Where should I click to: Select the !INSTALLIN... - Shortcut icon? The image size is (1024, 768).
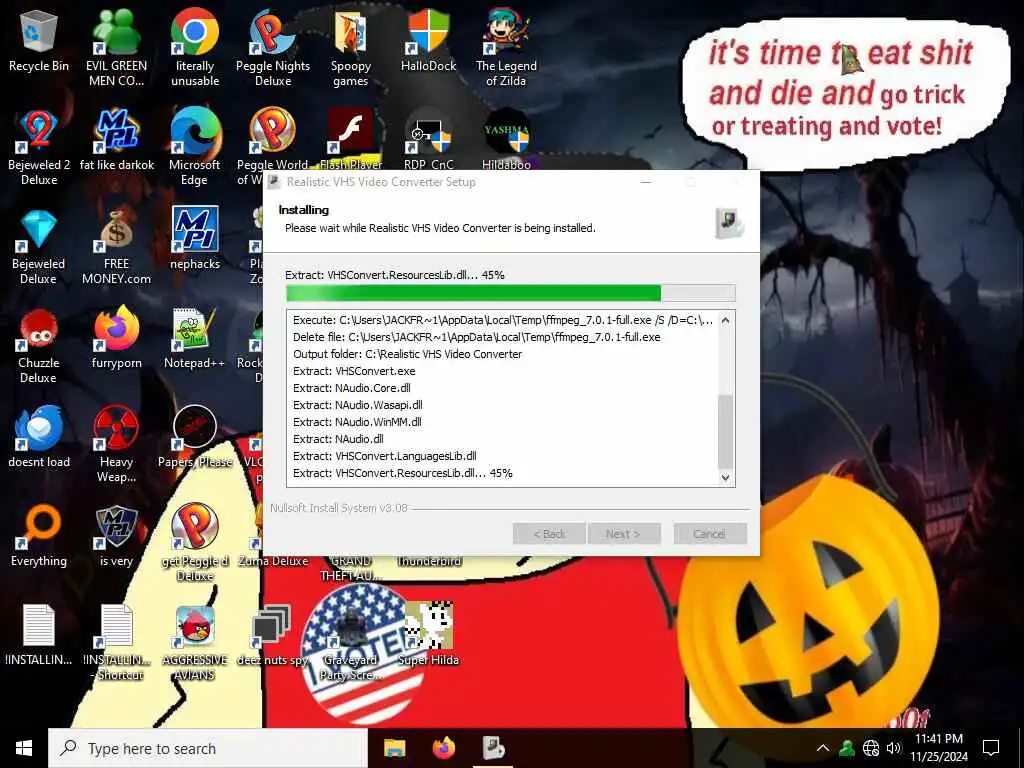pyautogui.click(x=116, y=643)
